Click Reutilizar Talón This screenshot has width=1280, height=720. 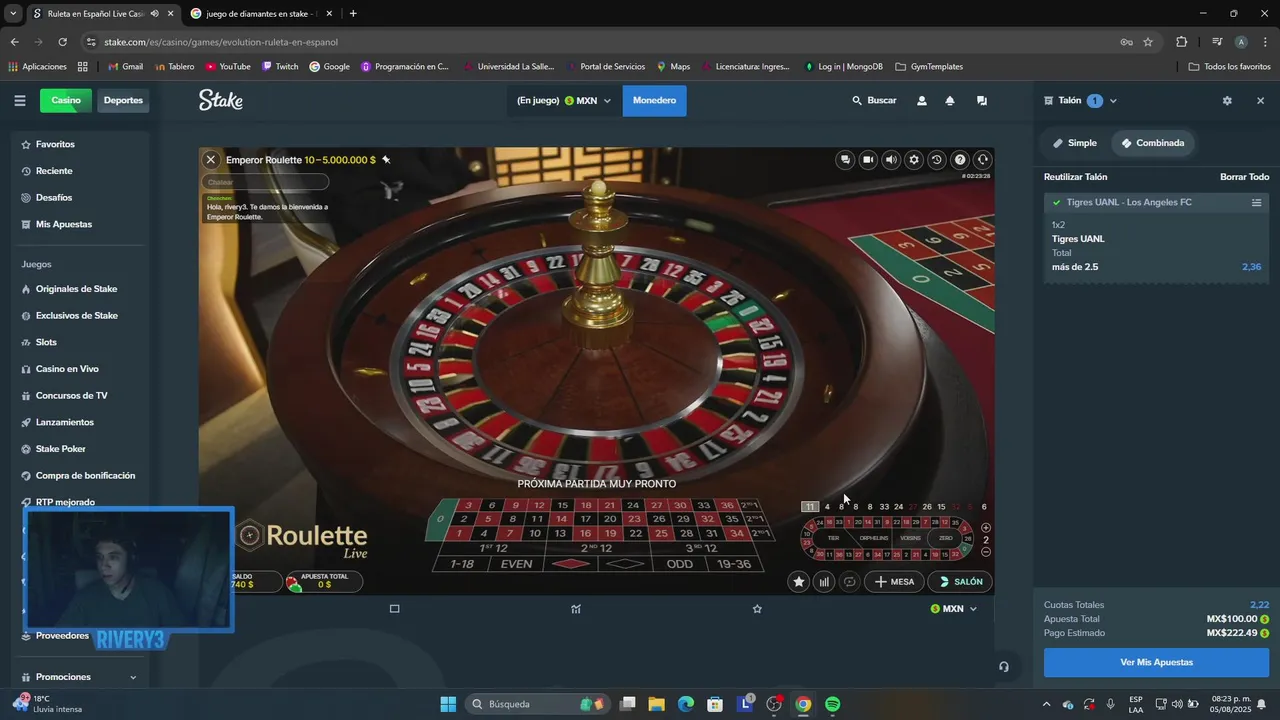(1075, 177)
